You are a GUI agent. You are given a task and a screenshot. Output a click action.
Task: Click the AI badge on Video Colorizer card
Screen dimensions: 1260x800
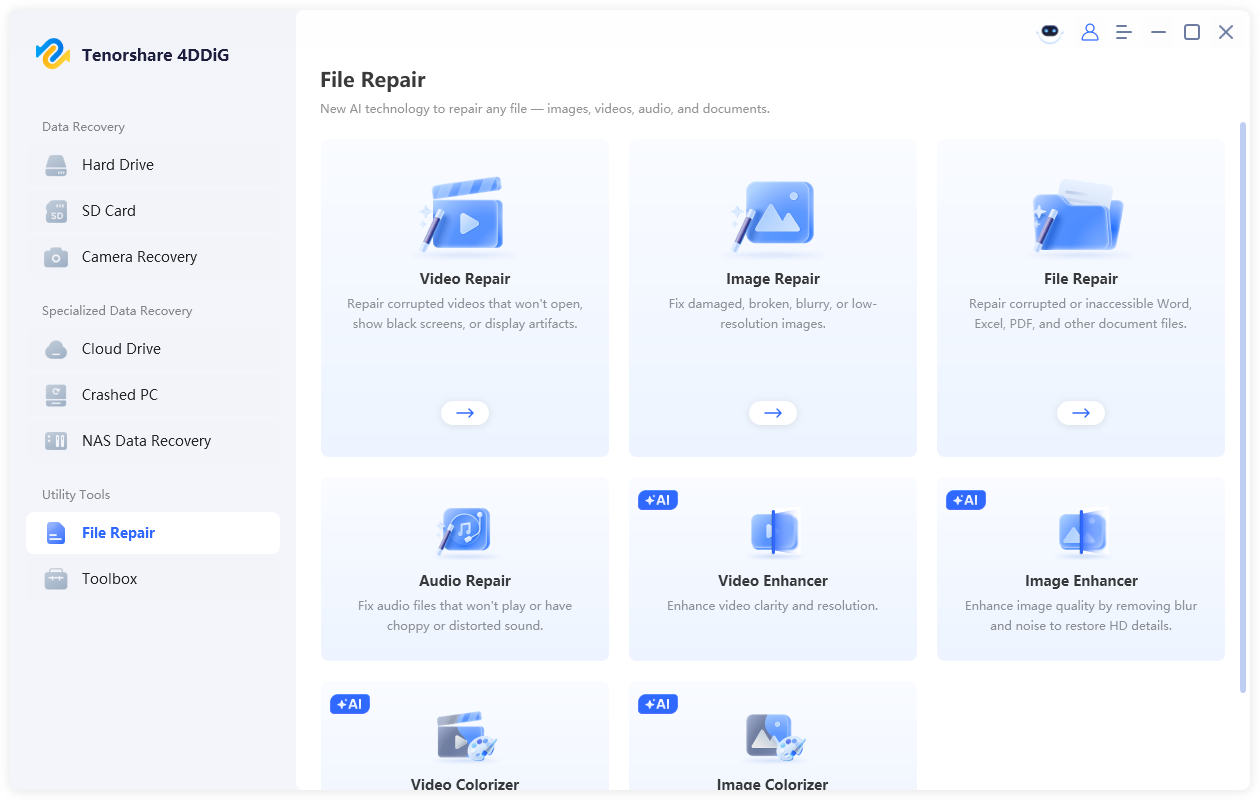tap(350, 704)
